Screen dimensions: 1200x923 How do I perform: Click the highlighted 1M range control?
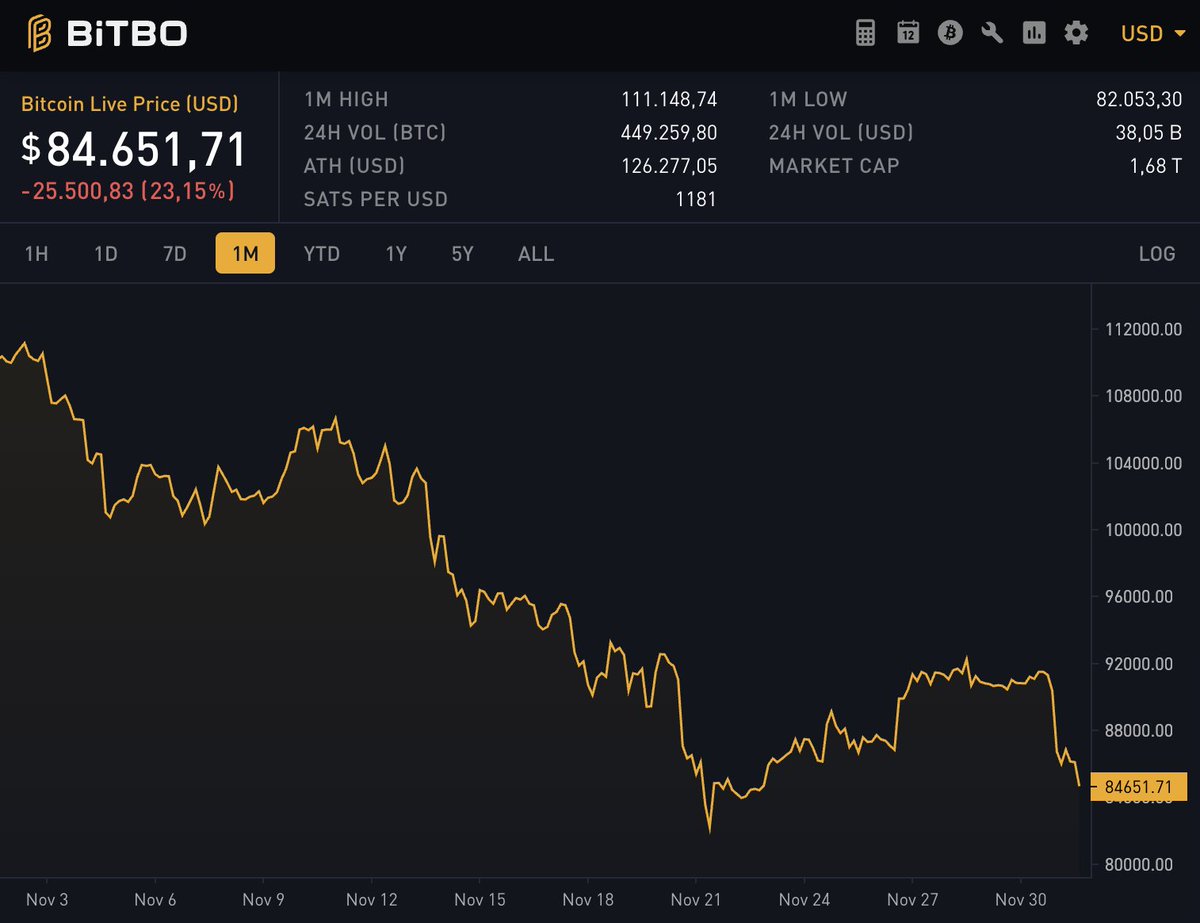(245, 254)
